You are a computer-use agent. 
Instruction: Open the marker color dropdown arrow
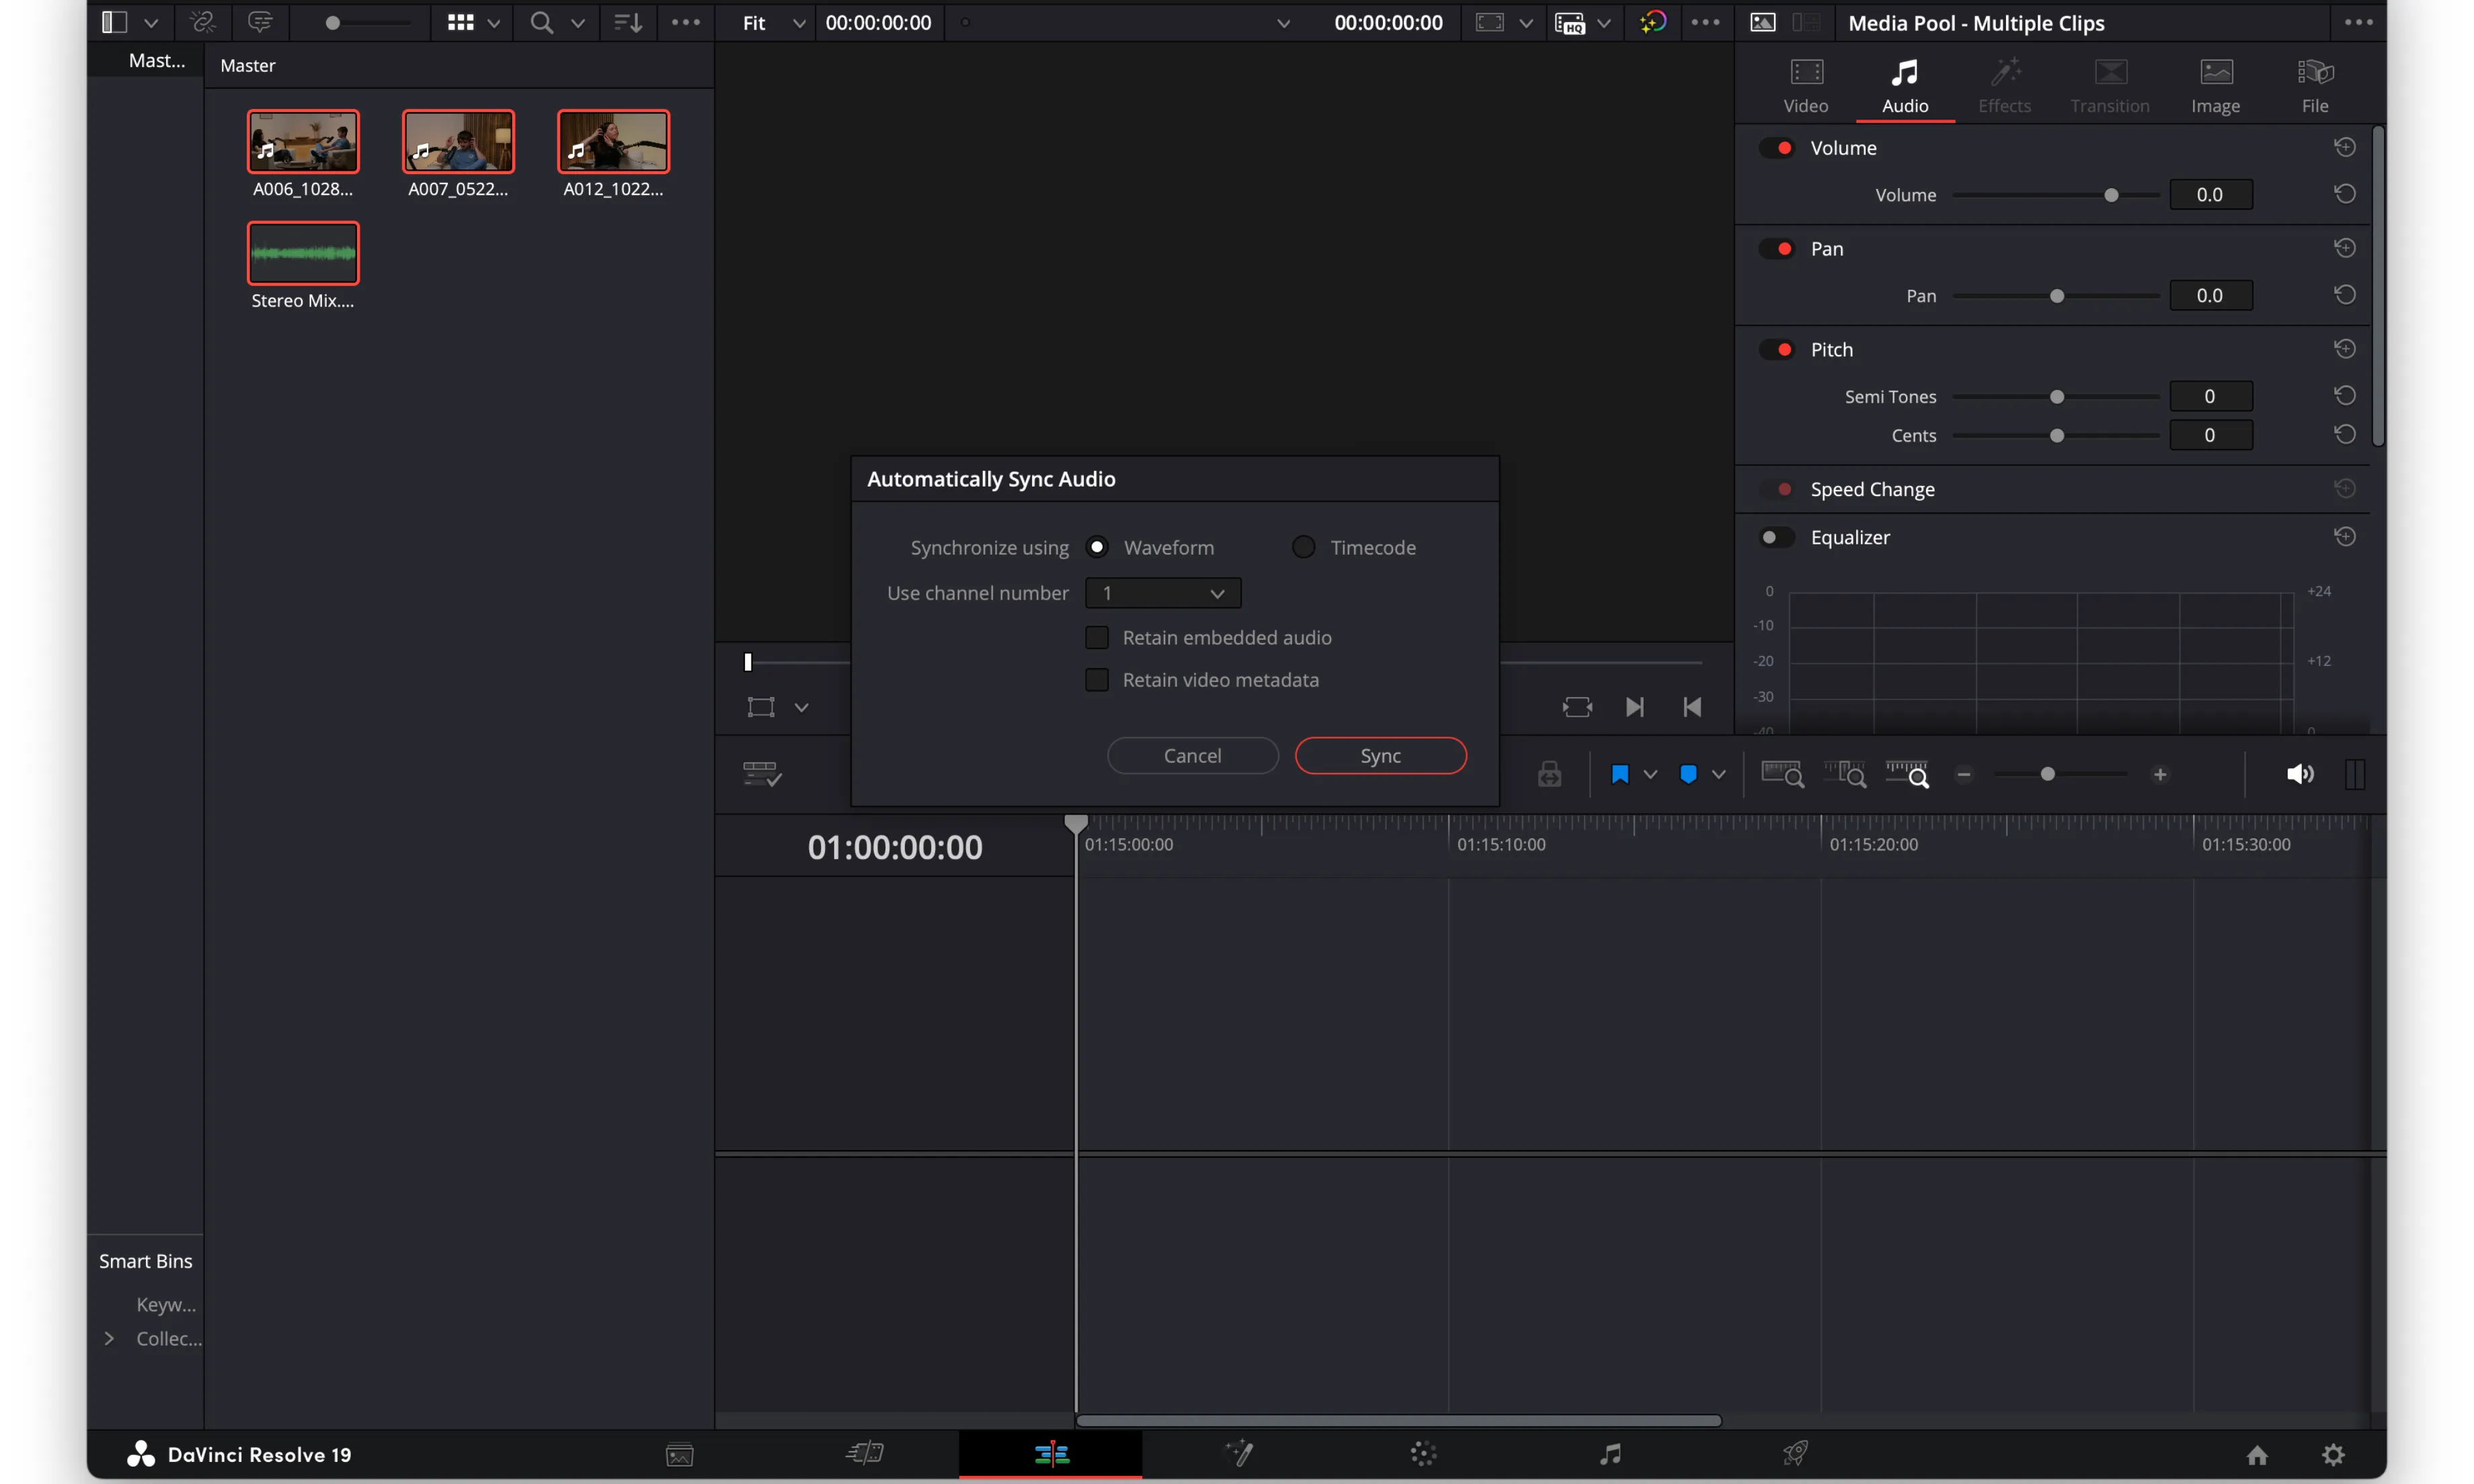pos(1719,774)
